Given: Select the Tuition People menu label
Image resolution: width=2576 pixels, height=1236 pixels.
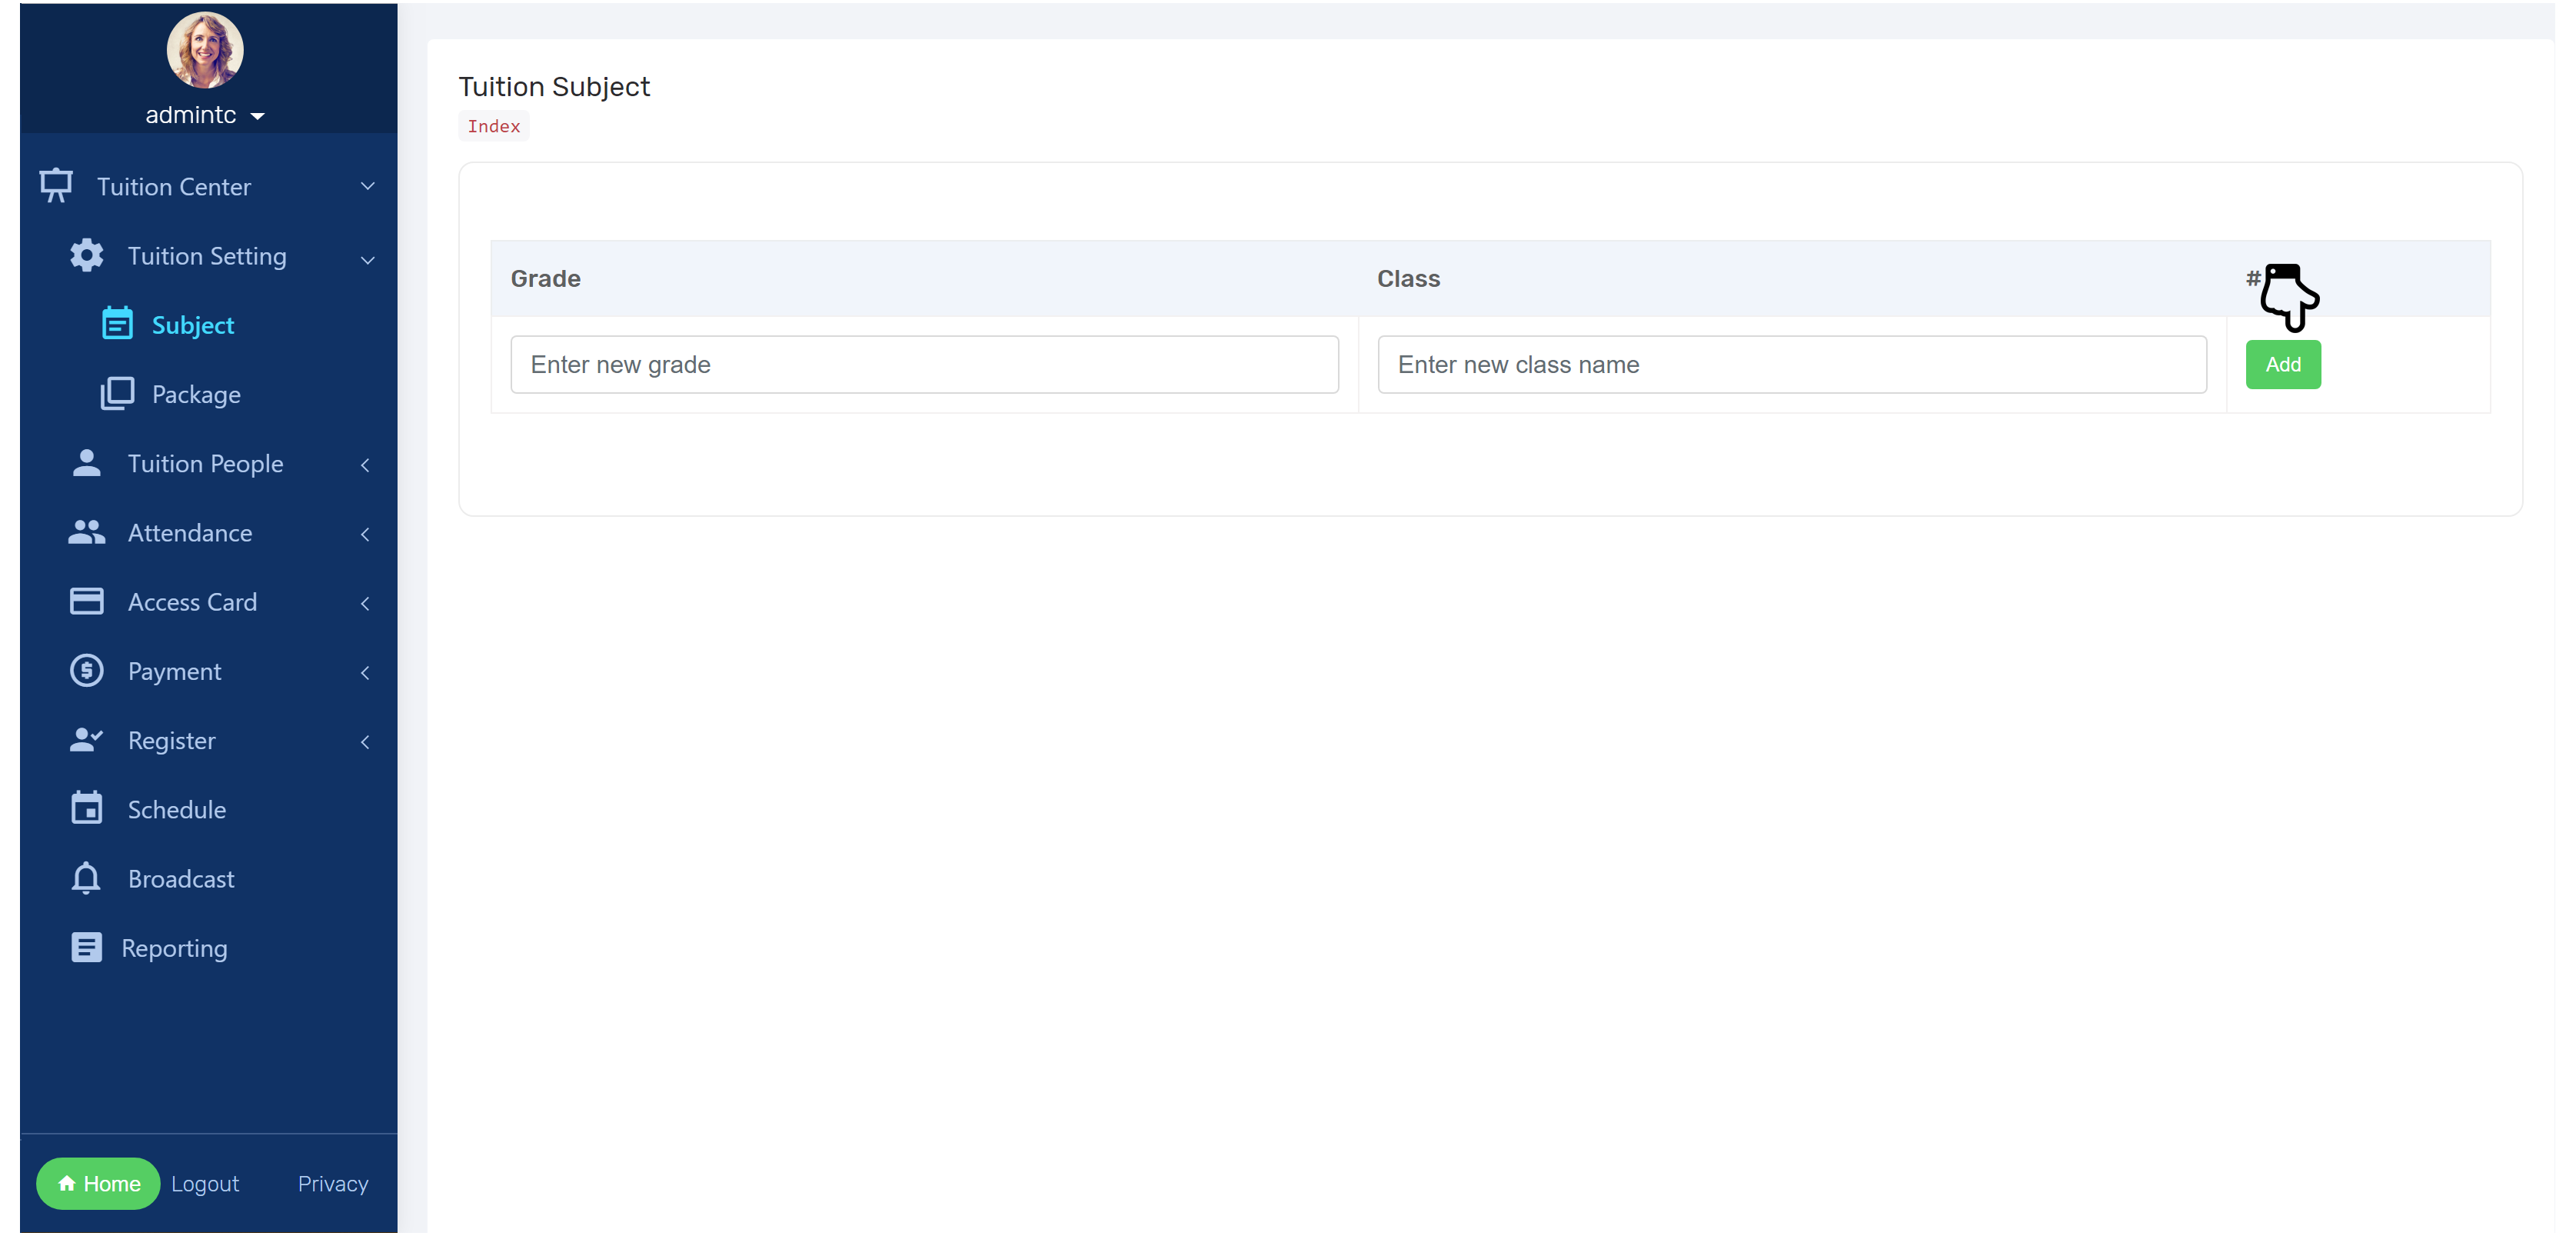Looking at the screenshot, I should 205,464.
